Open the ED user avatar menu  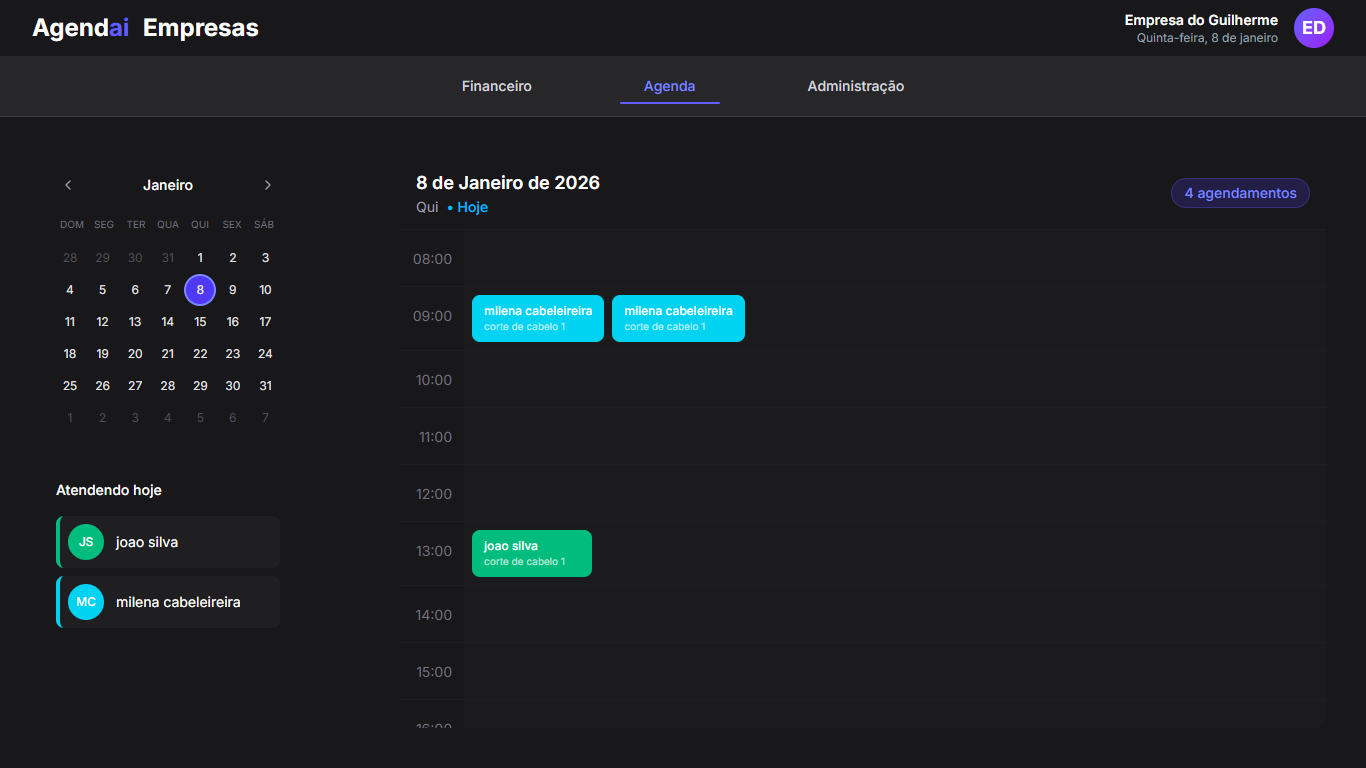point(1313,28)
